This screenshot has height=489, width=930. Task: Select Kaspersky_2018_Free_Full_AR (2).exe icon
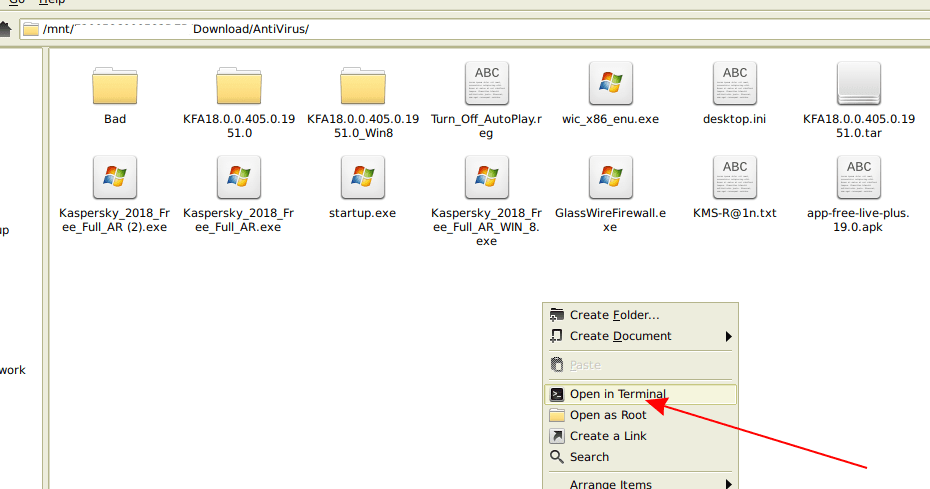click(x=115, y=177)
